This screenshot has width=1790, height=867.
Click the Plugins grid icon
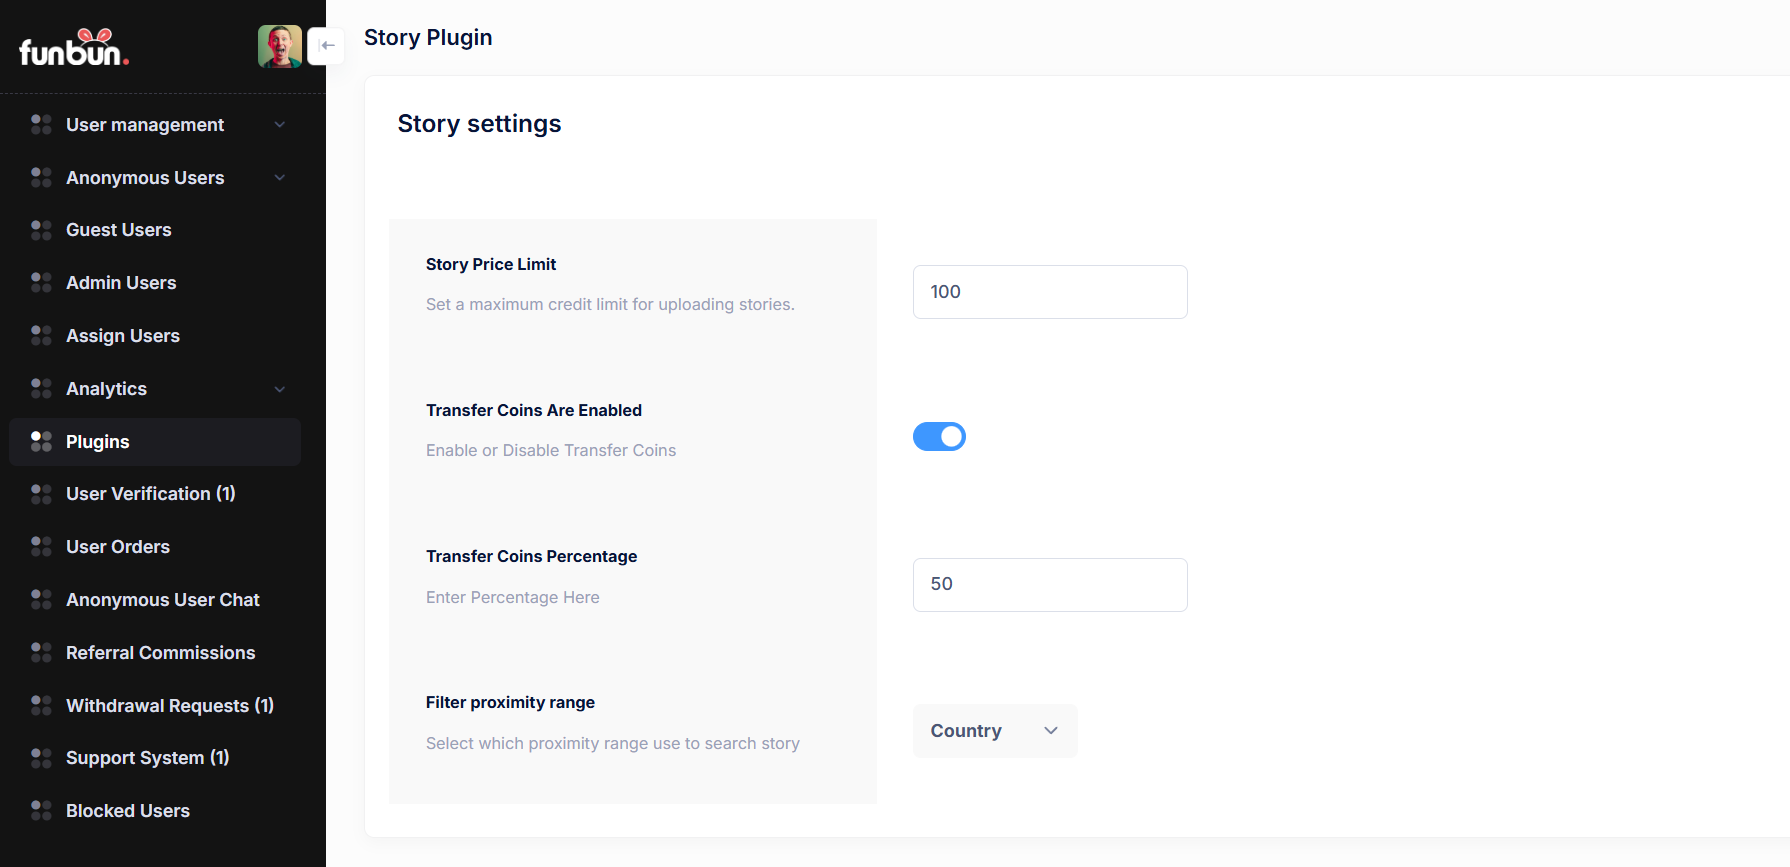pyautogui.click(x=41, y=442)
